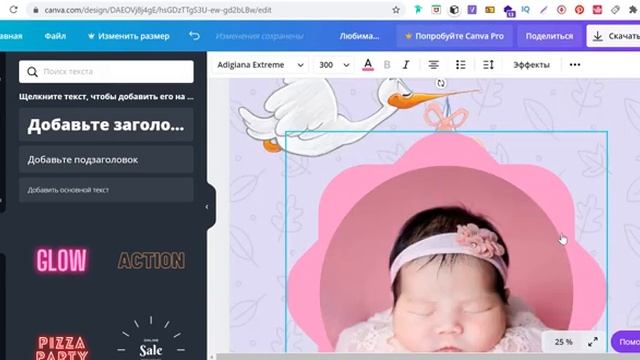The height and width of the screenshot is (360, 640).
Task: Collapse the side panel with arrow
Action: point(207,207)
